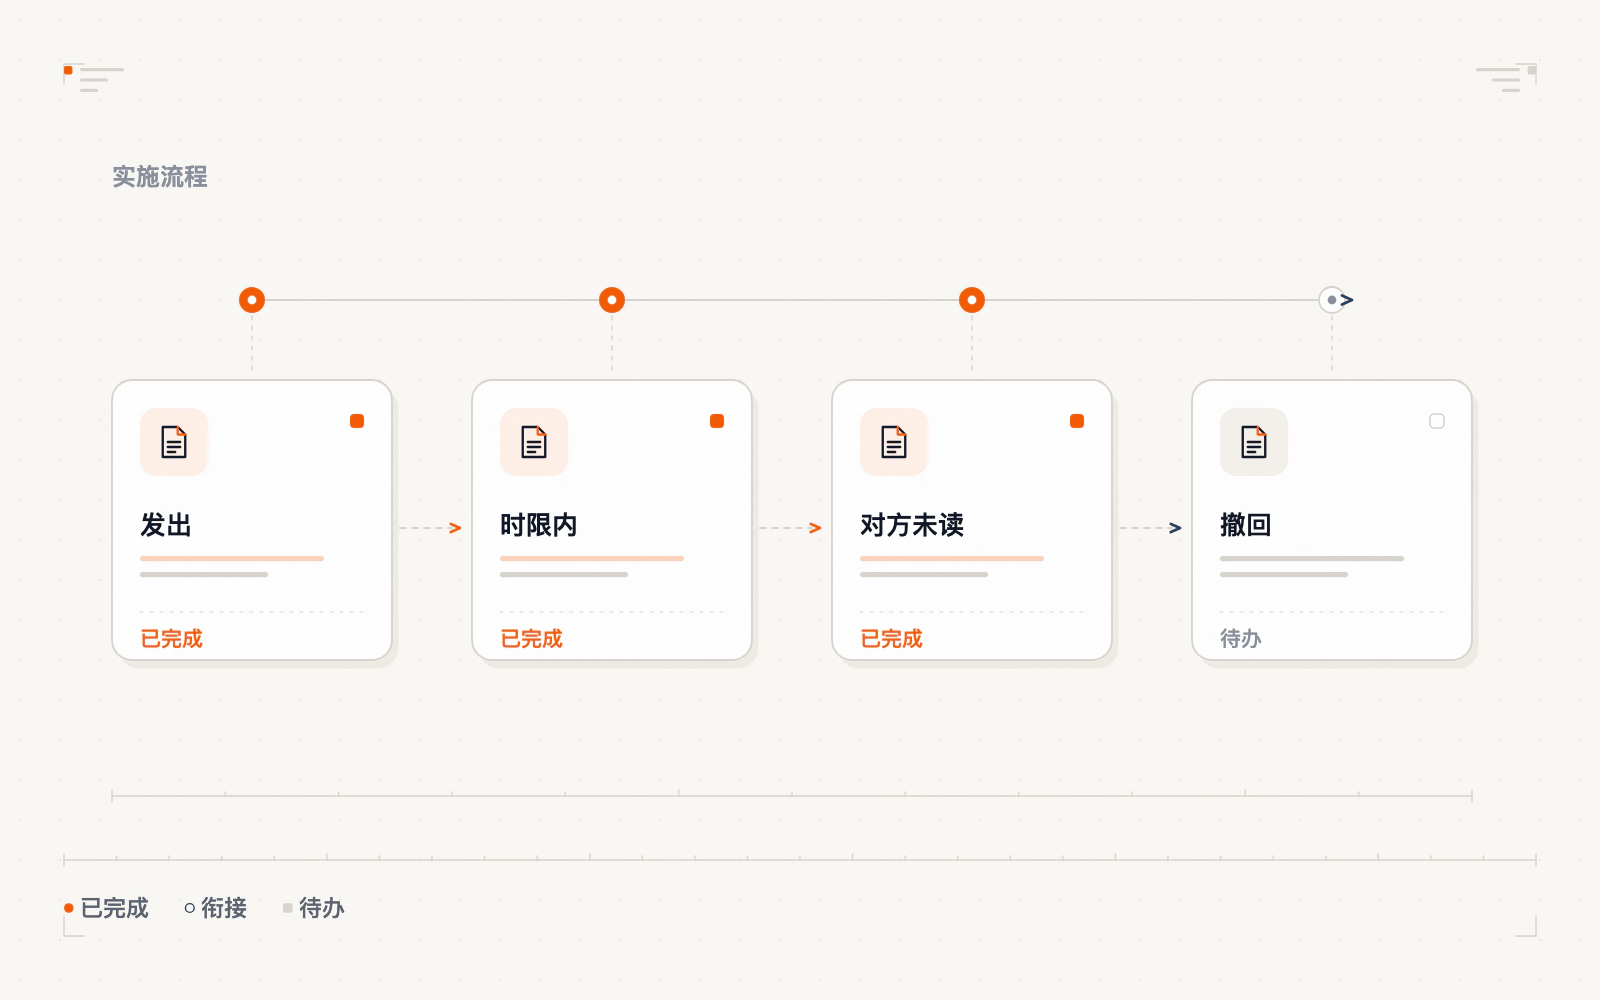Open the 时限内 step title
This screenshot has width=1600, height=1000.
(x=539, y=525)
